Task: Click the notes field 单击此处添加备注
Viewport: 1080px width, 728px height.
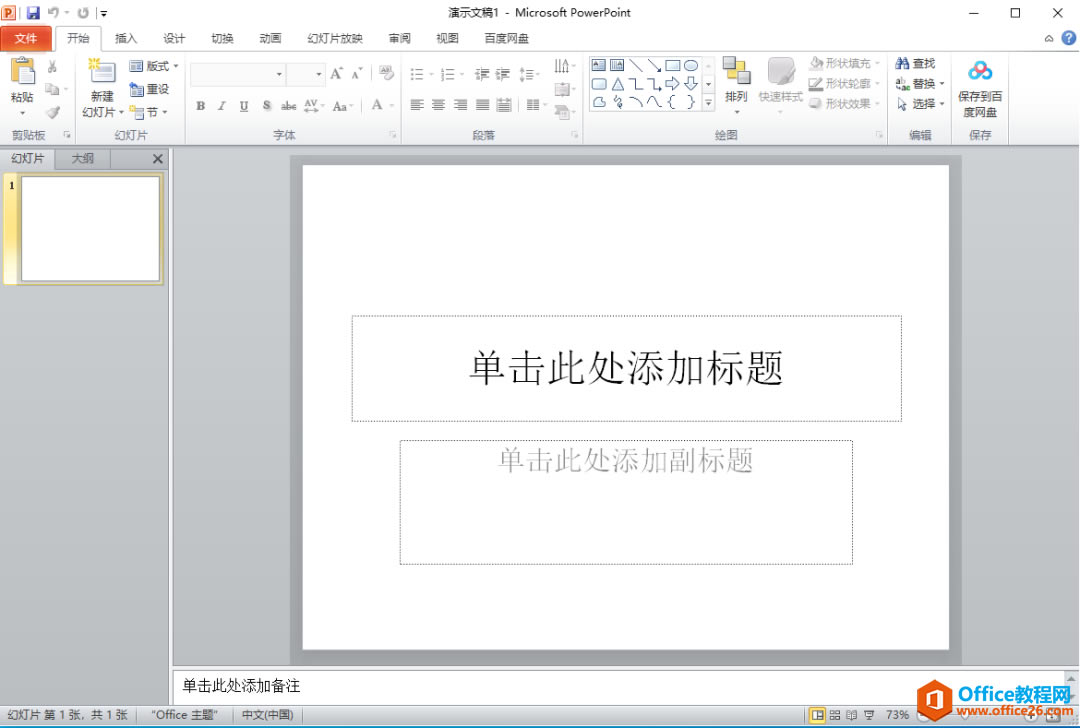Action: click(241, 686)
